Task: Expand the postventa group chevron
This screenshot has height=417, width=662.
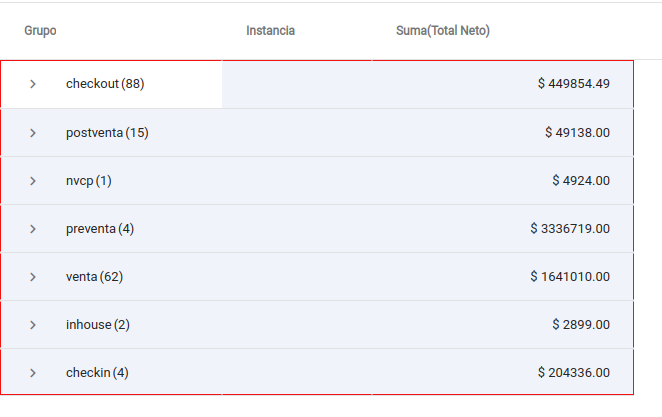Action: pos(33,132)
